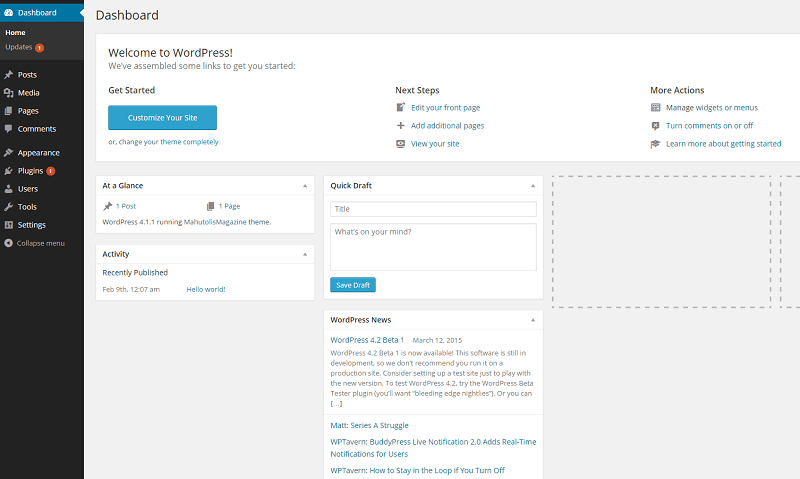Open Edit your front page link
Screen dimensions: 800x479
(445, 108)
